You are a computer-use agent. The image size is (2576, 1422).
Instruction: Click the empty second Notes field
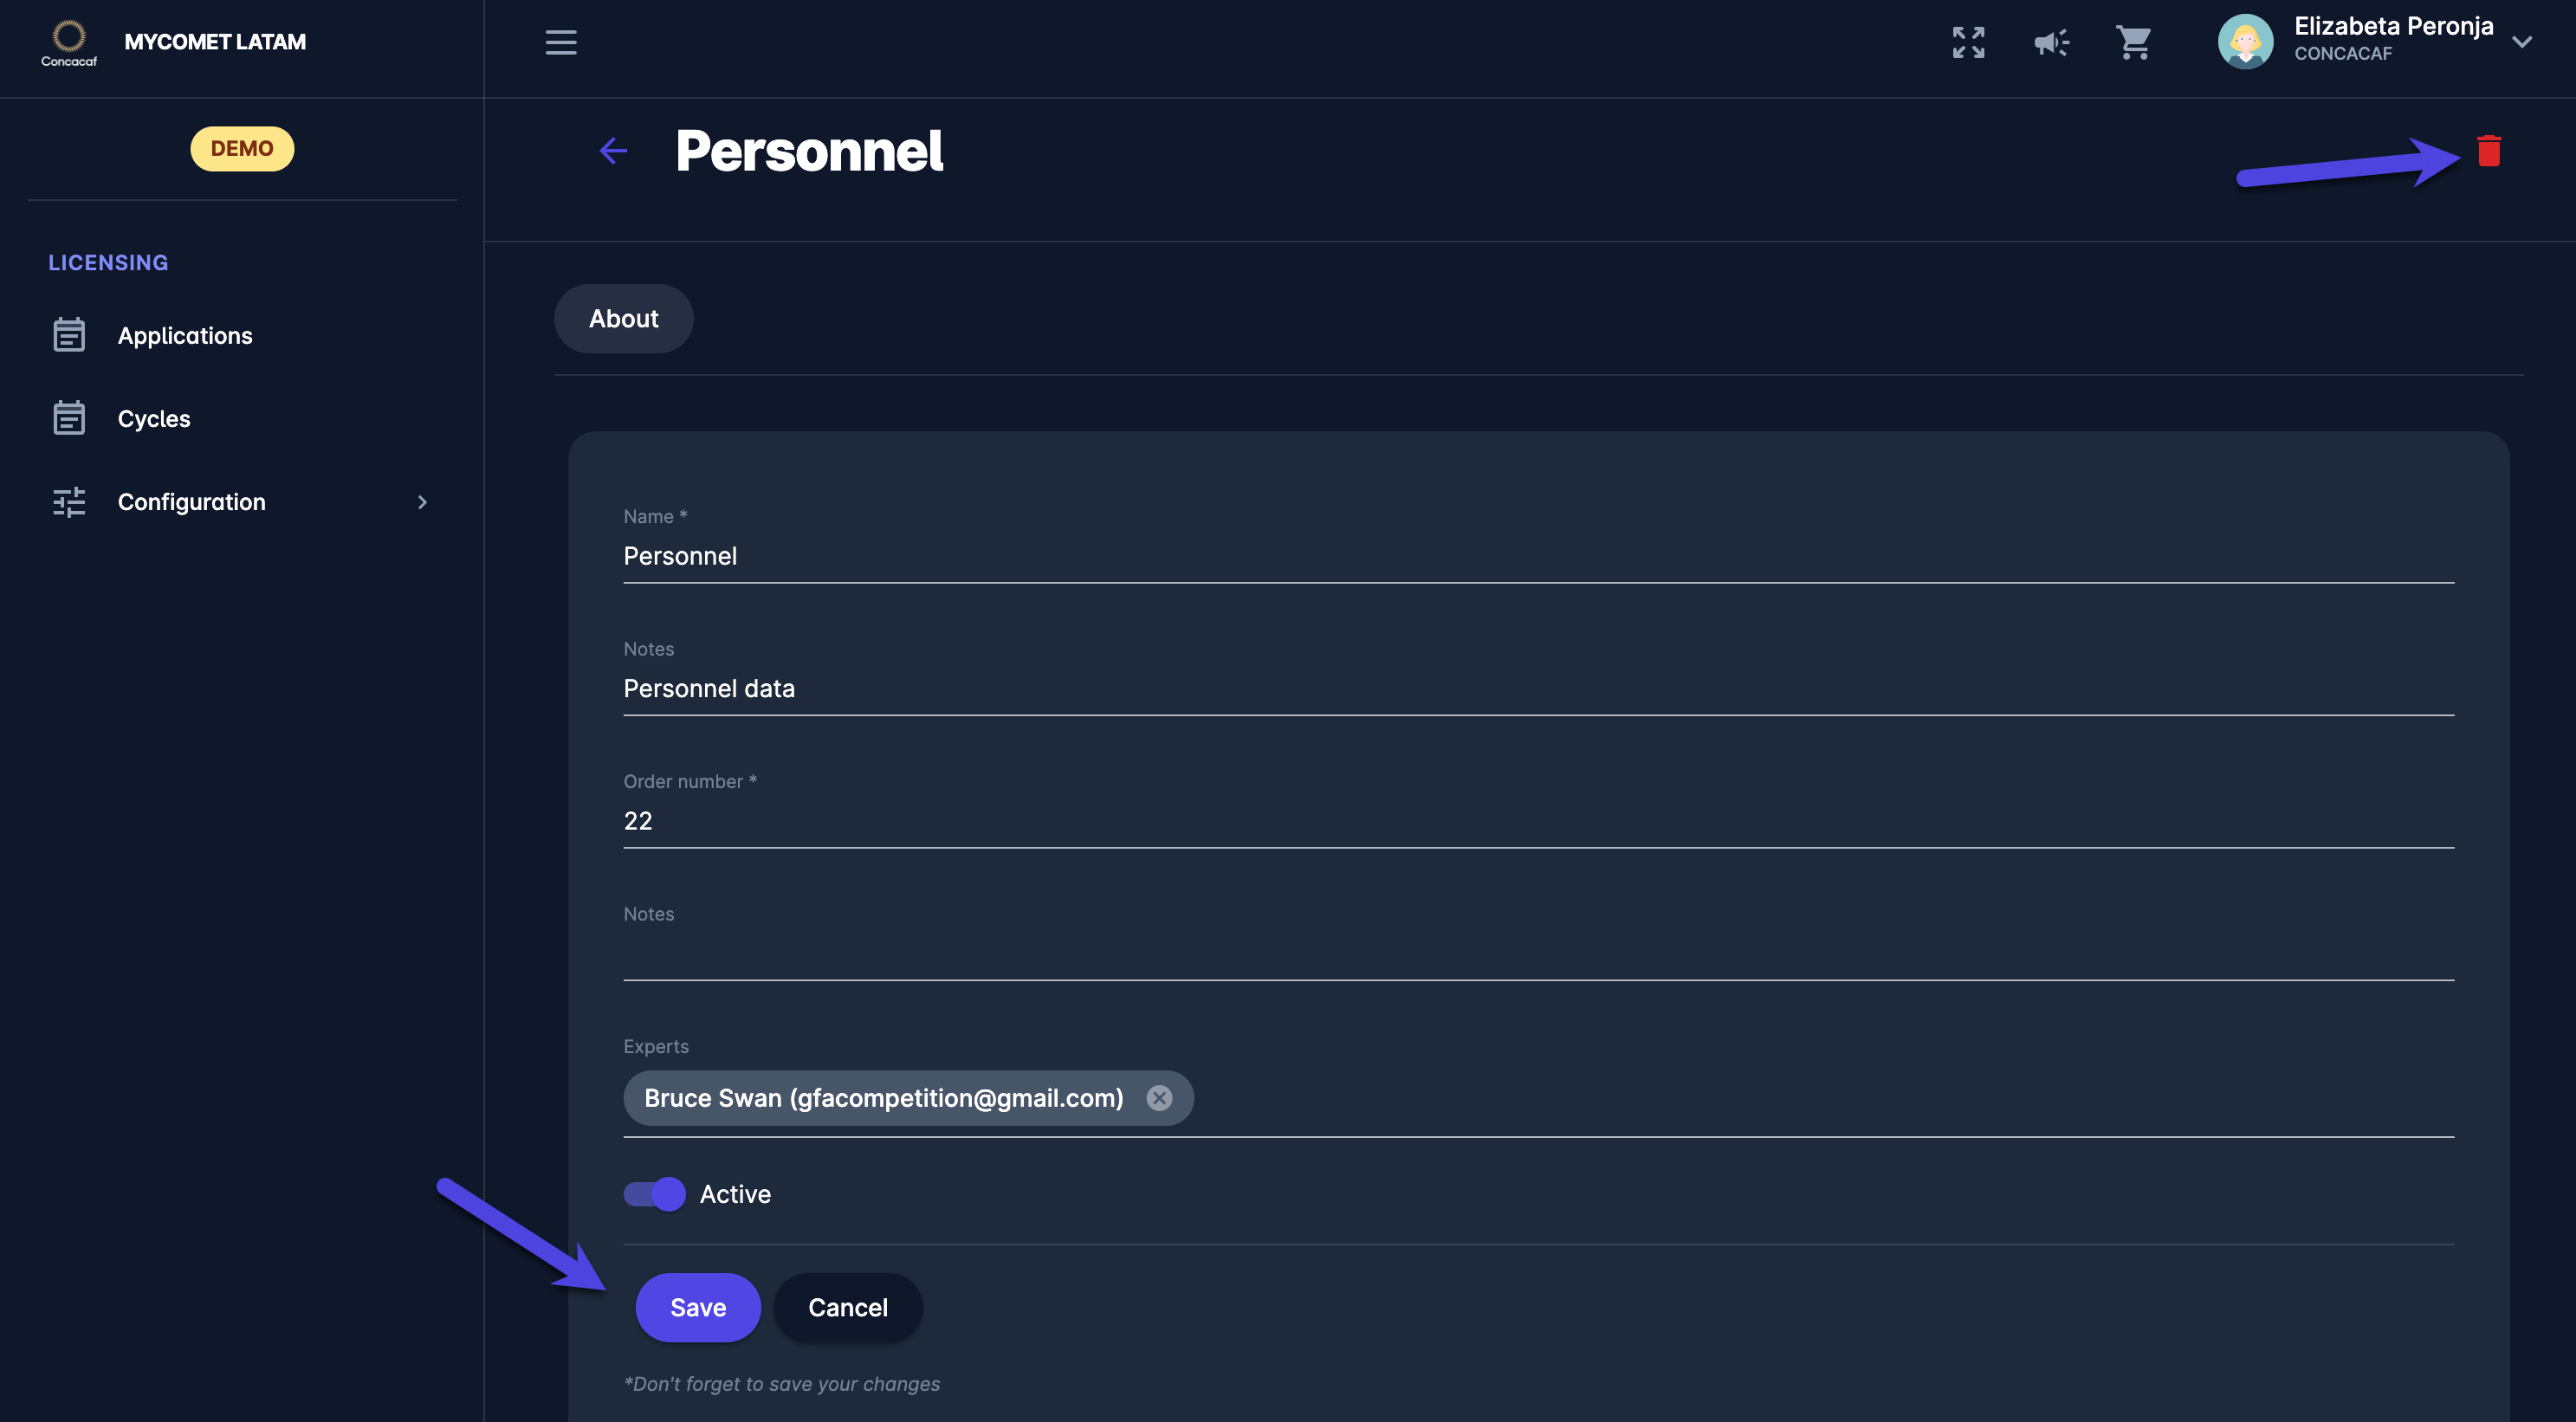[1538, 953]
